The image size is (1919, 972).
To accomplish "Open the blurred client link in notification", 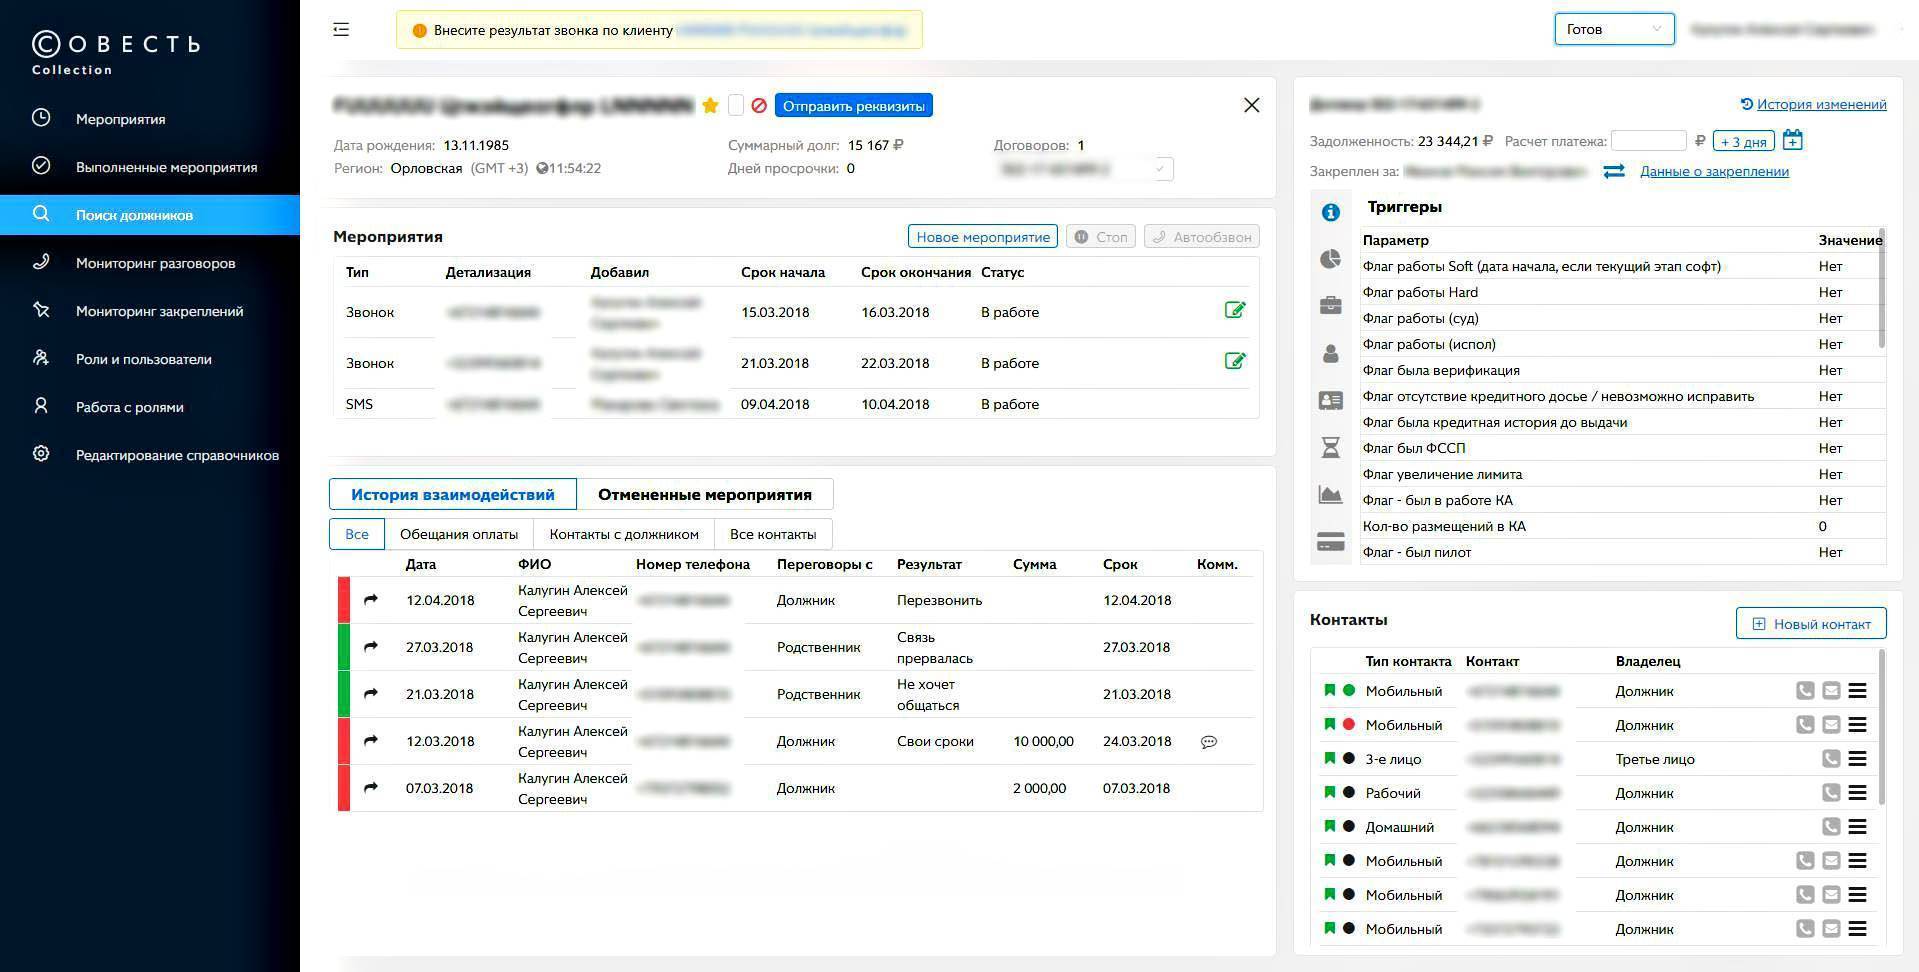I will tap(792, 30).
